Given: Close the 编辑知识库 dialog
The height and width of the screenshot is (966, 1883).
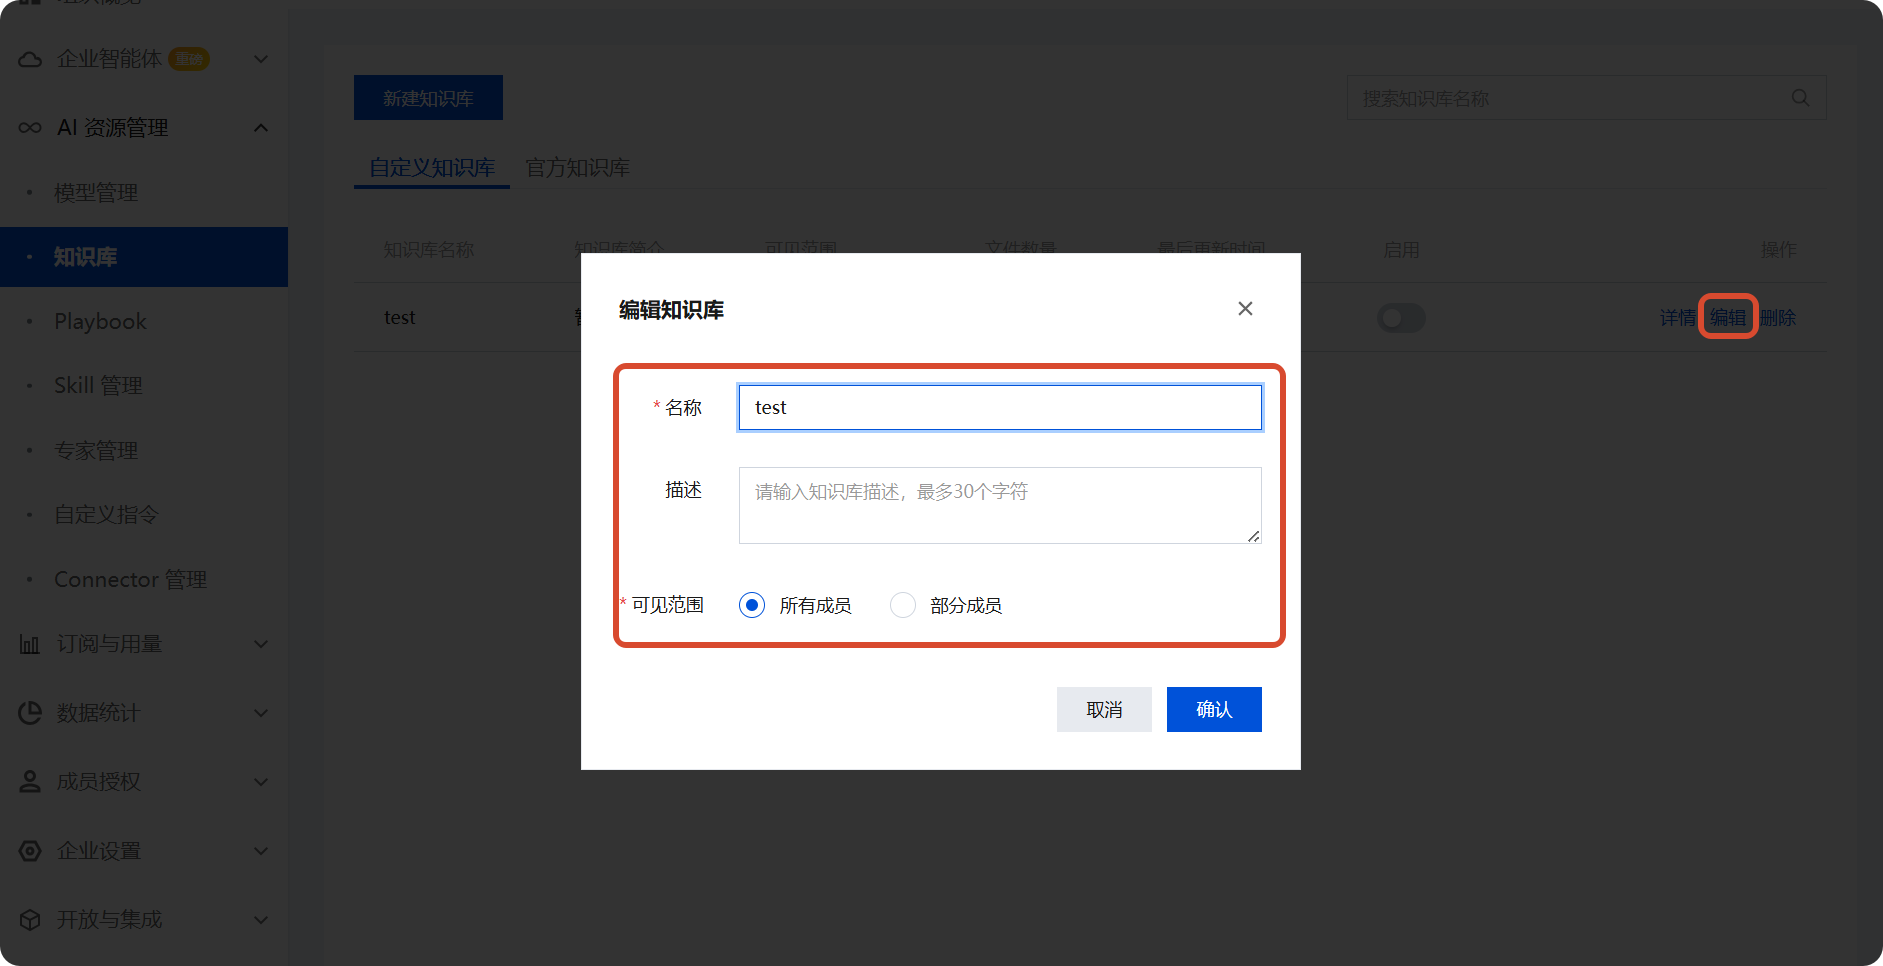Looking at the screenshot, I should [x=1245, y=309].
